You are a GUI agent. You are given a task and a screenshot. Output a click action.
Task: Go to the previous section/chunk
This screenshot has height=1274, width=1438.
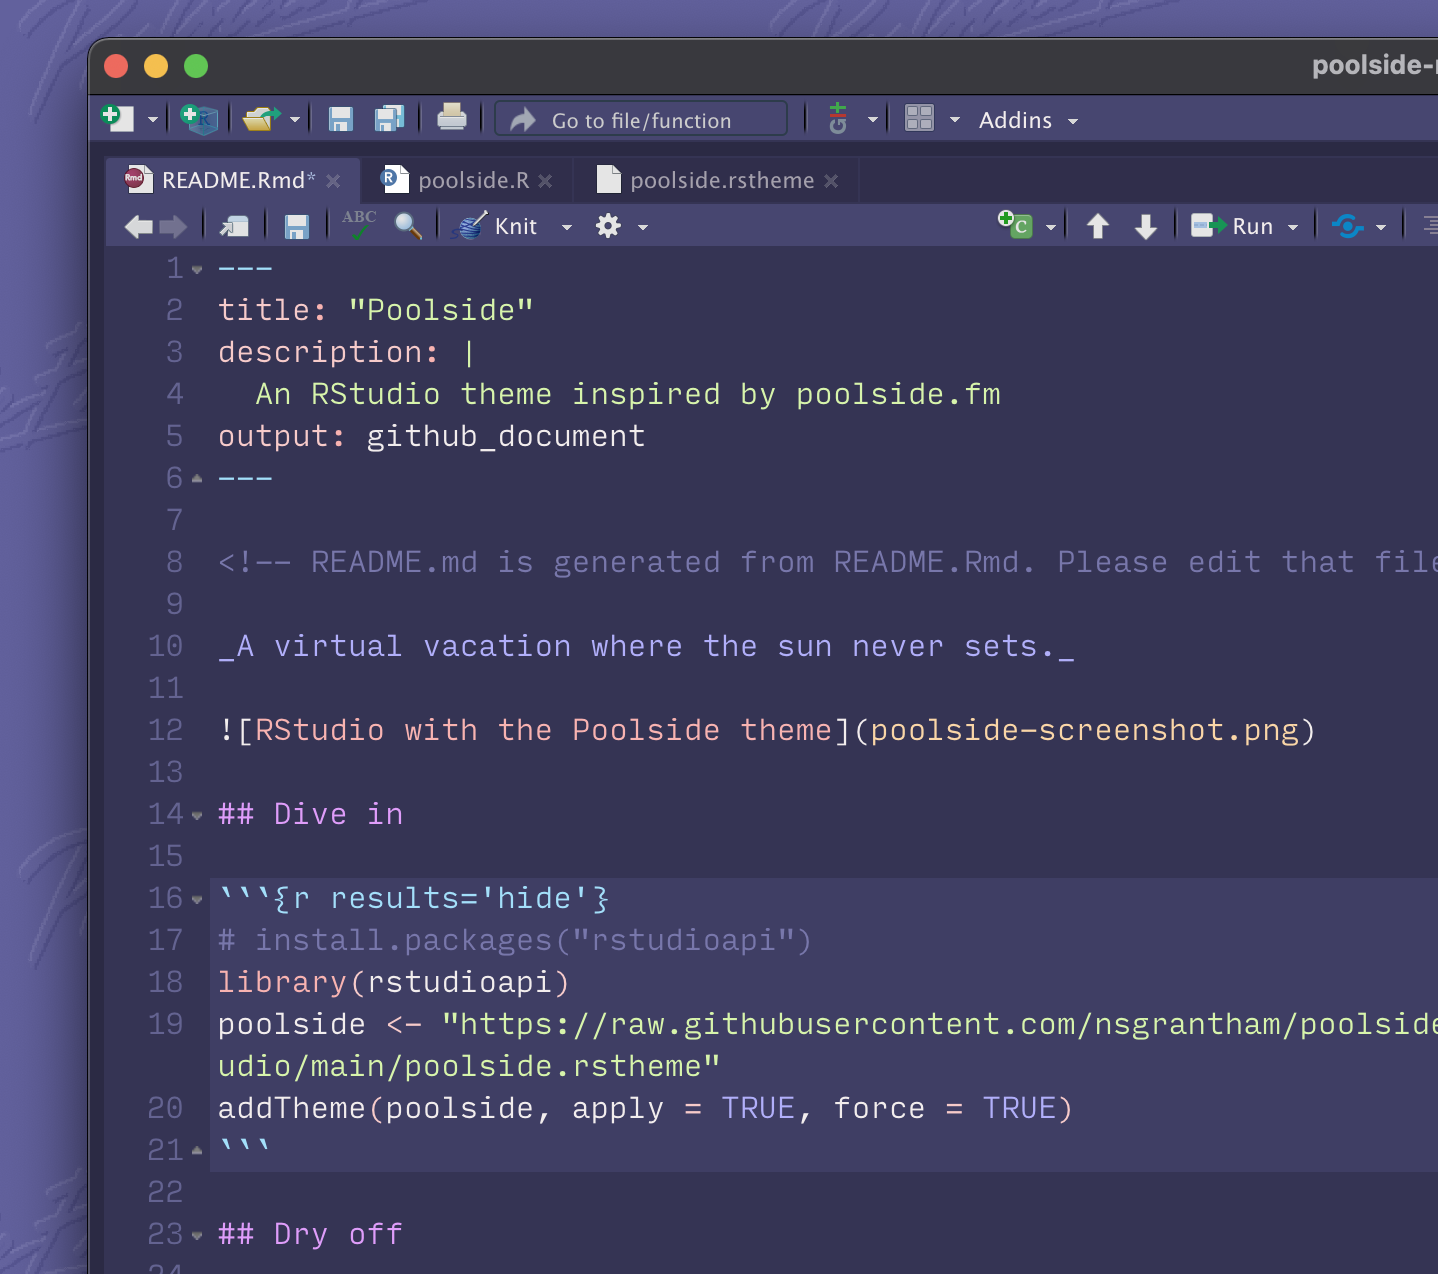point(1098,226)
